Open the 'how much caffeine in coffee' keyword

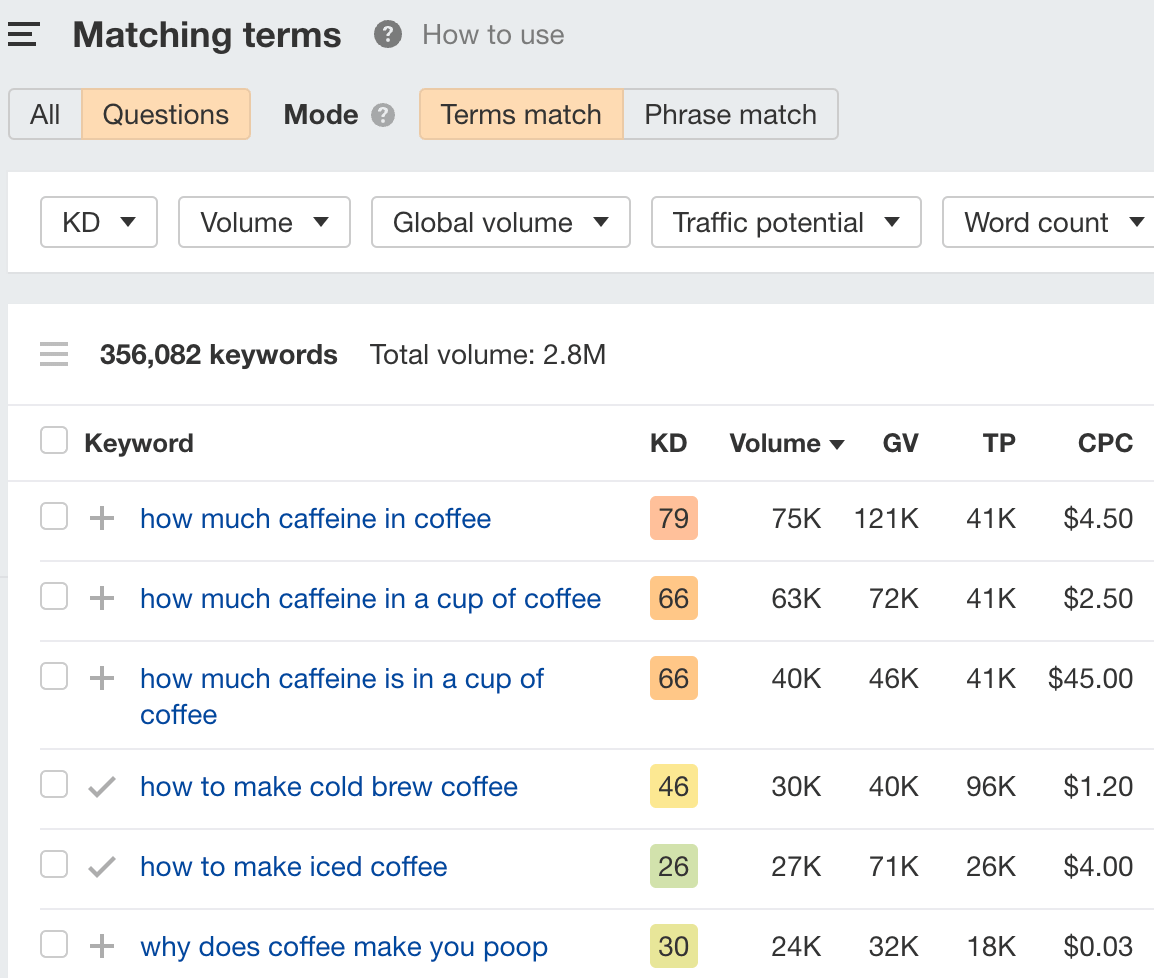315,518
